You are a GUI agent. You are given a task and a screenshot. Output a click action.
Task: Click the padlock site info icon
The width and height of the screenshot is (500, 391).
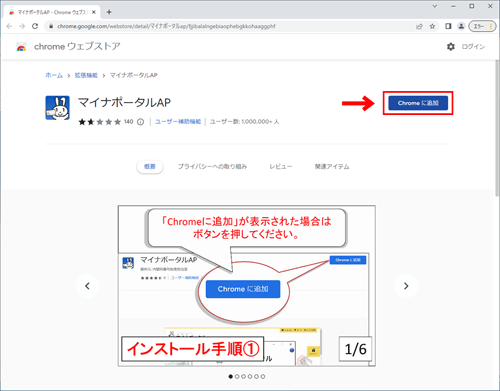click(51, 26)
